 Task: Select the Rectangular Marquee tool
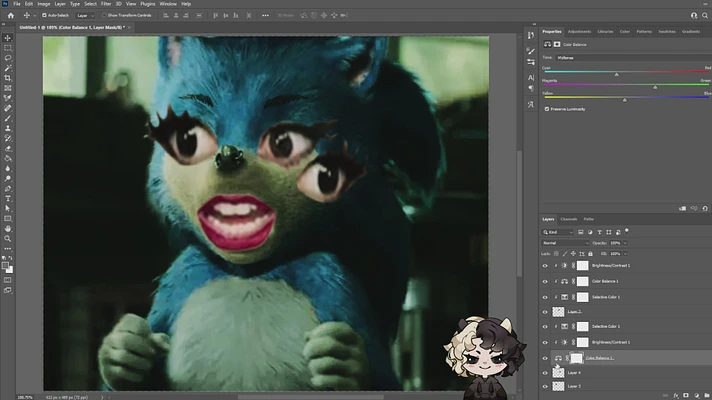click(x=8, y=48)
